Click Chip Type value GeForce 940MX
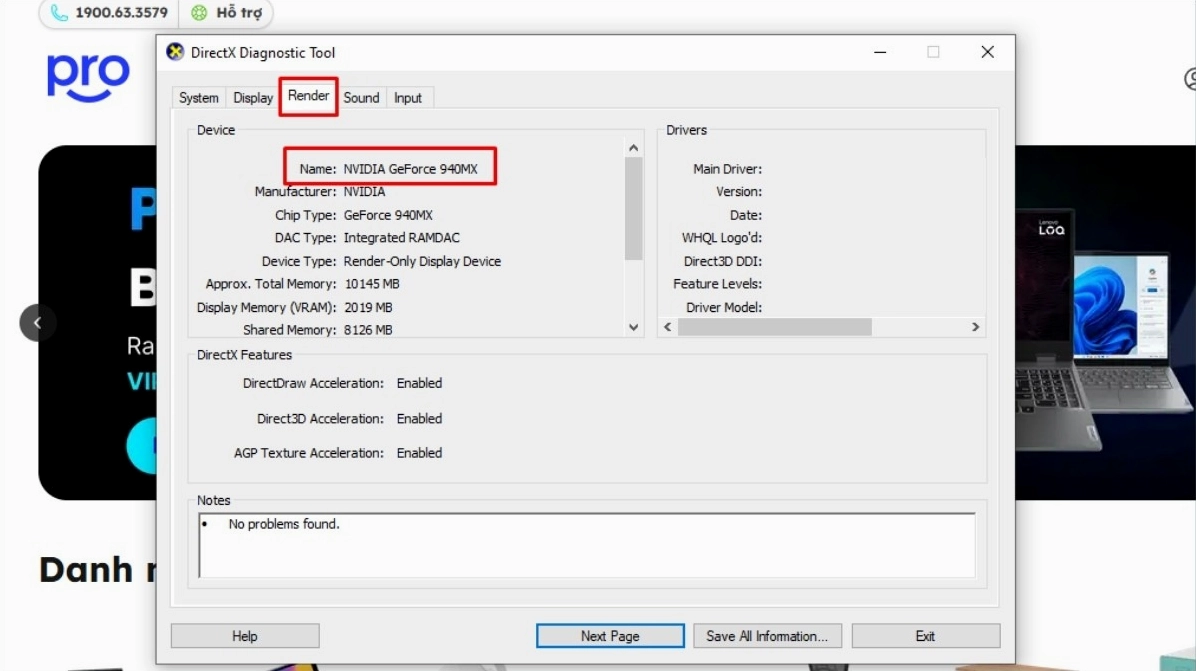The height and width of the screenshot is (671, 1196). coord(387,216)
